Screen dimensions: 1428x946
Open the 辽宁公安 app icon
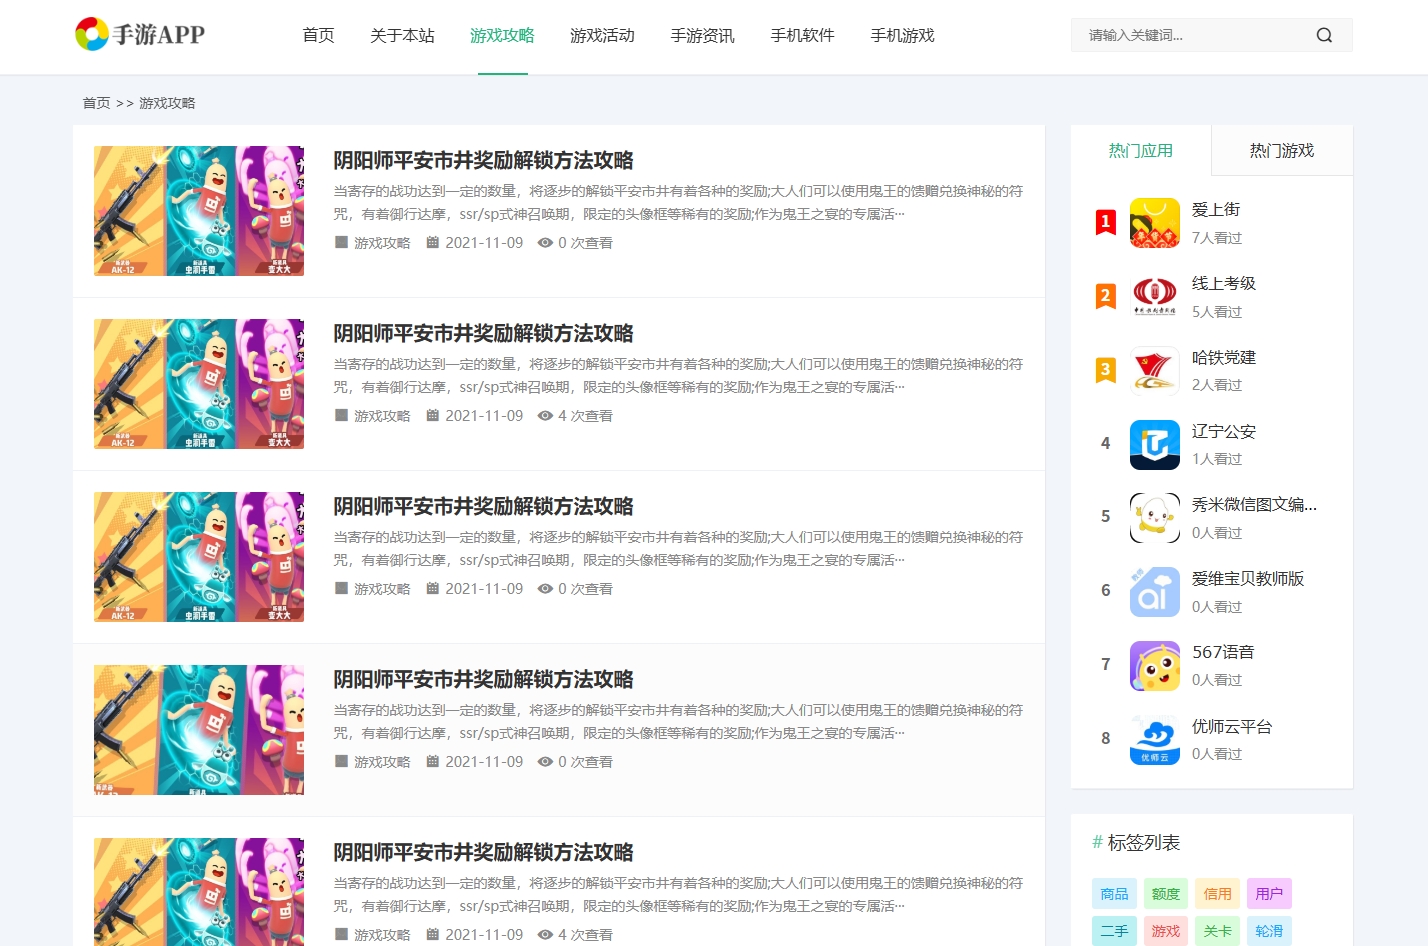pyautogui.click(x=1155, y=445)
